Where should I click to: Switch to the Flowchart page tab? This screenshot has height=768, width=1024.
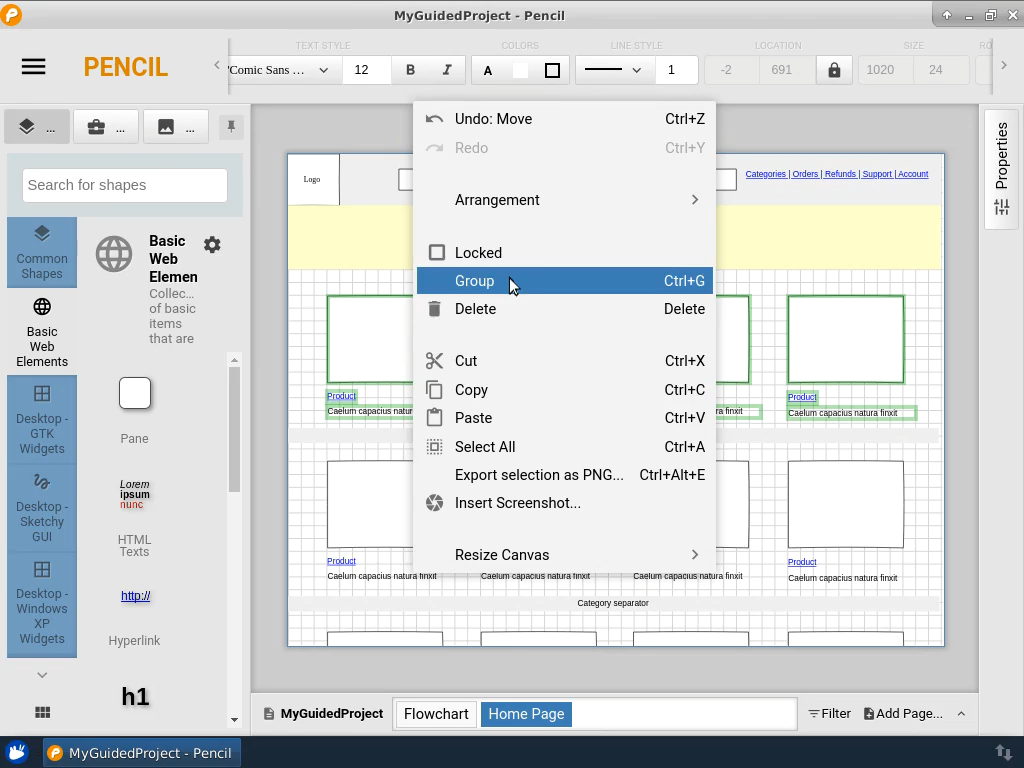tap(436, 714)
